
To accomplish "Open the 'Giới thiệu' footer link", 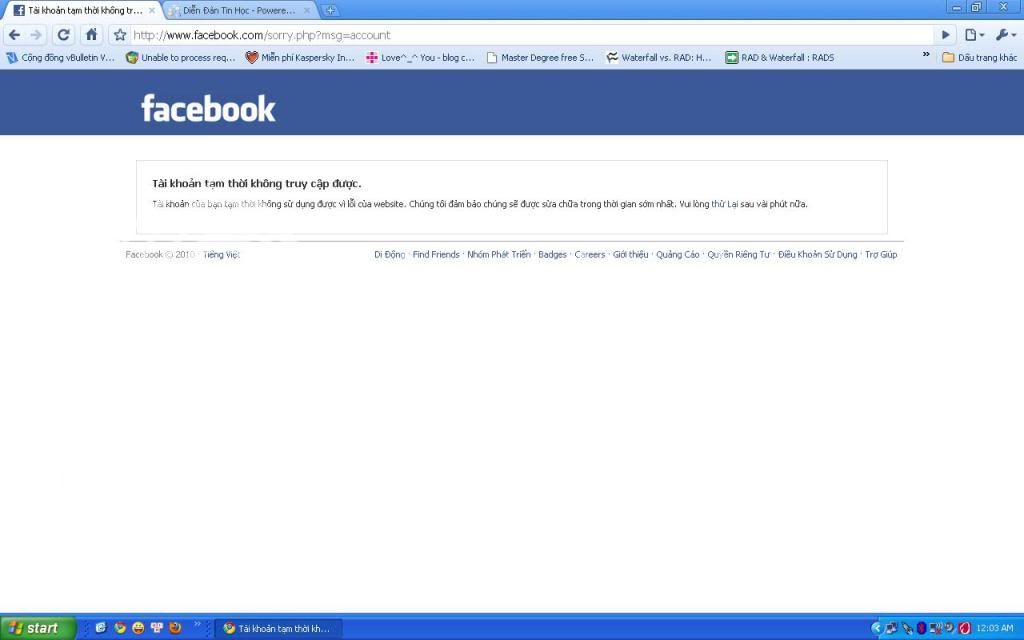I will pos(630,255).
